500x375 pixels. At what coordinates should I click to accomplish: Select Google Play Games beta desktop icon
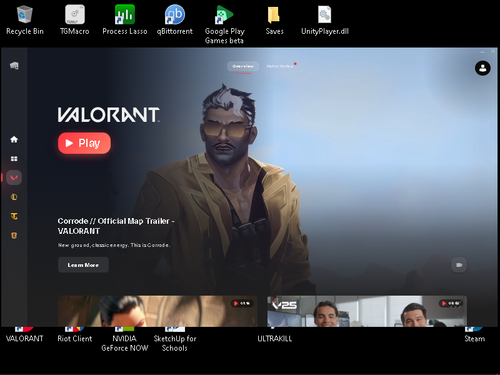[225, 25]
